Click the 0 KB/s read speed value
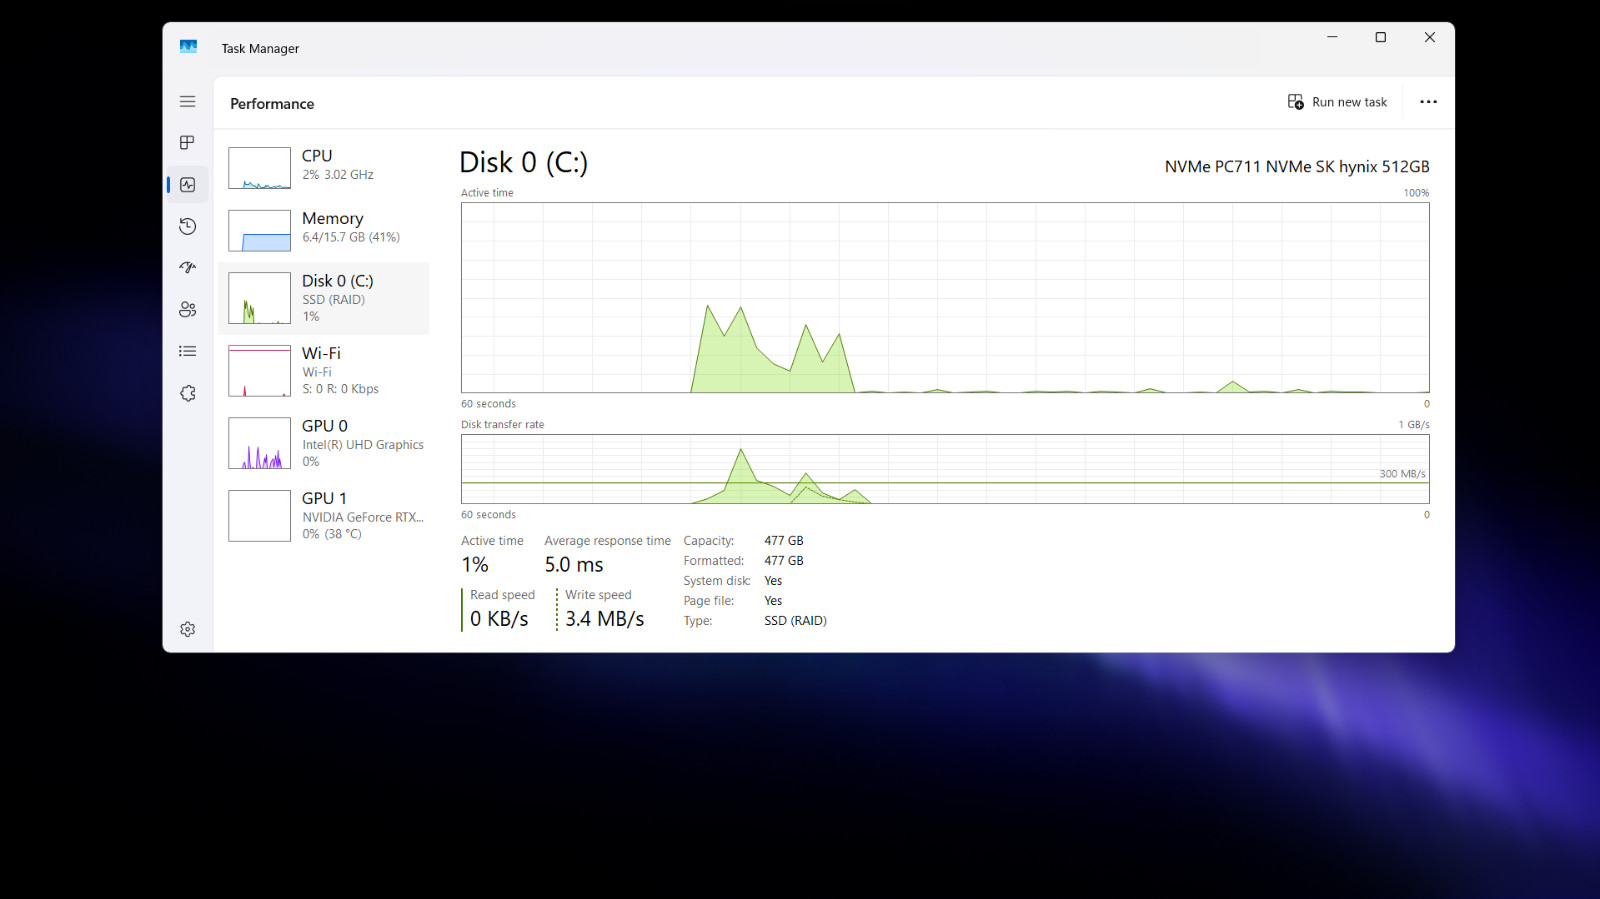 pyautogui.click(x=499, y=619)
